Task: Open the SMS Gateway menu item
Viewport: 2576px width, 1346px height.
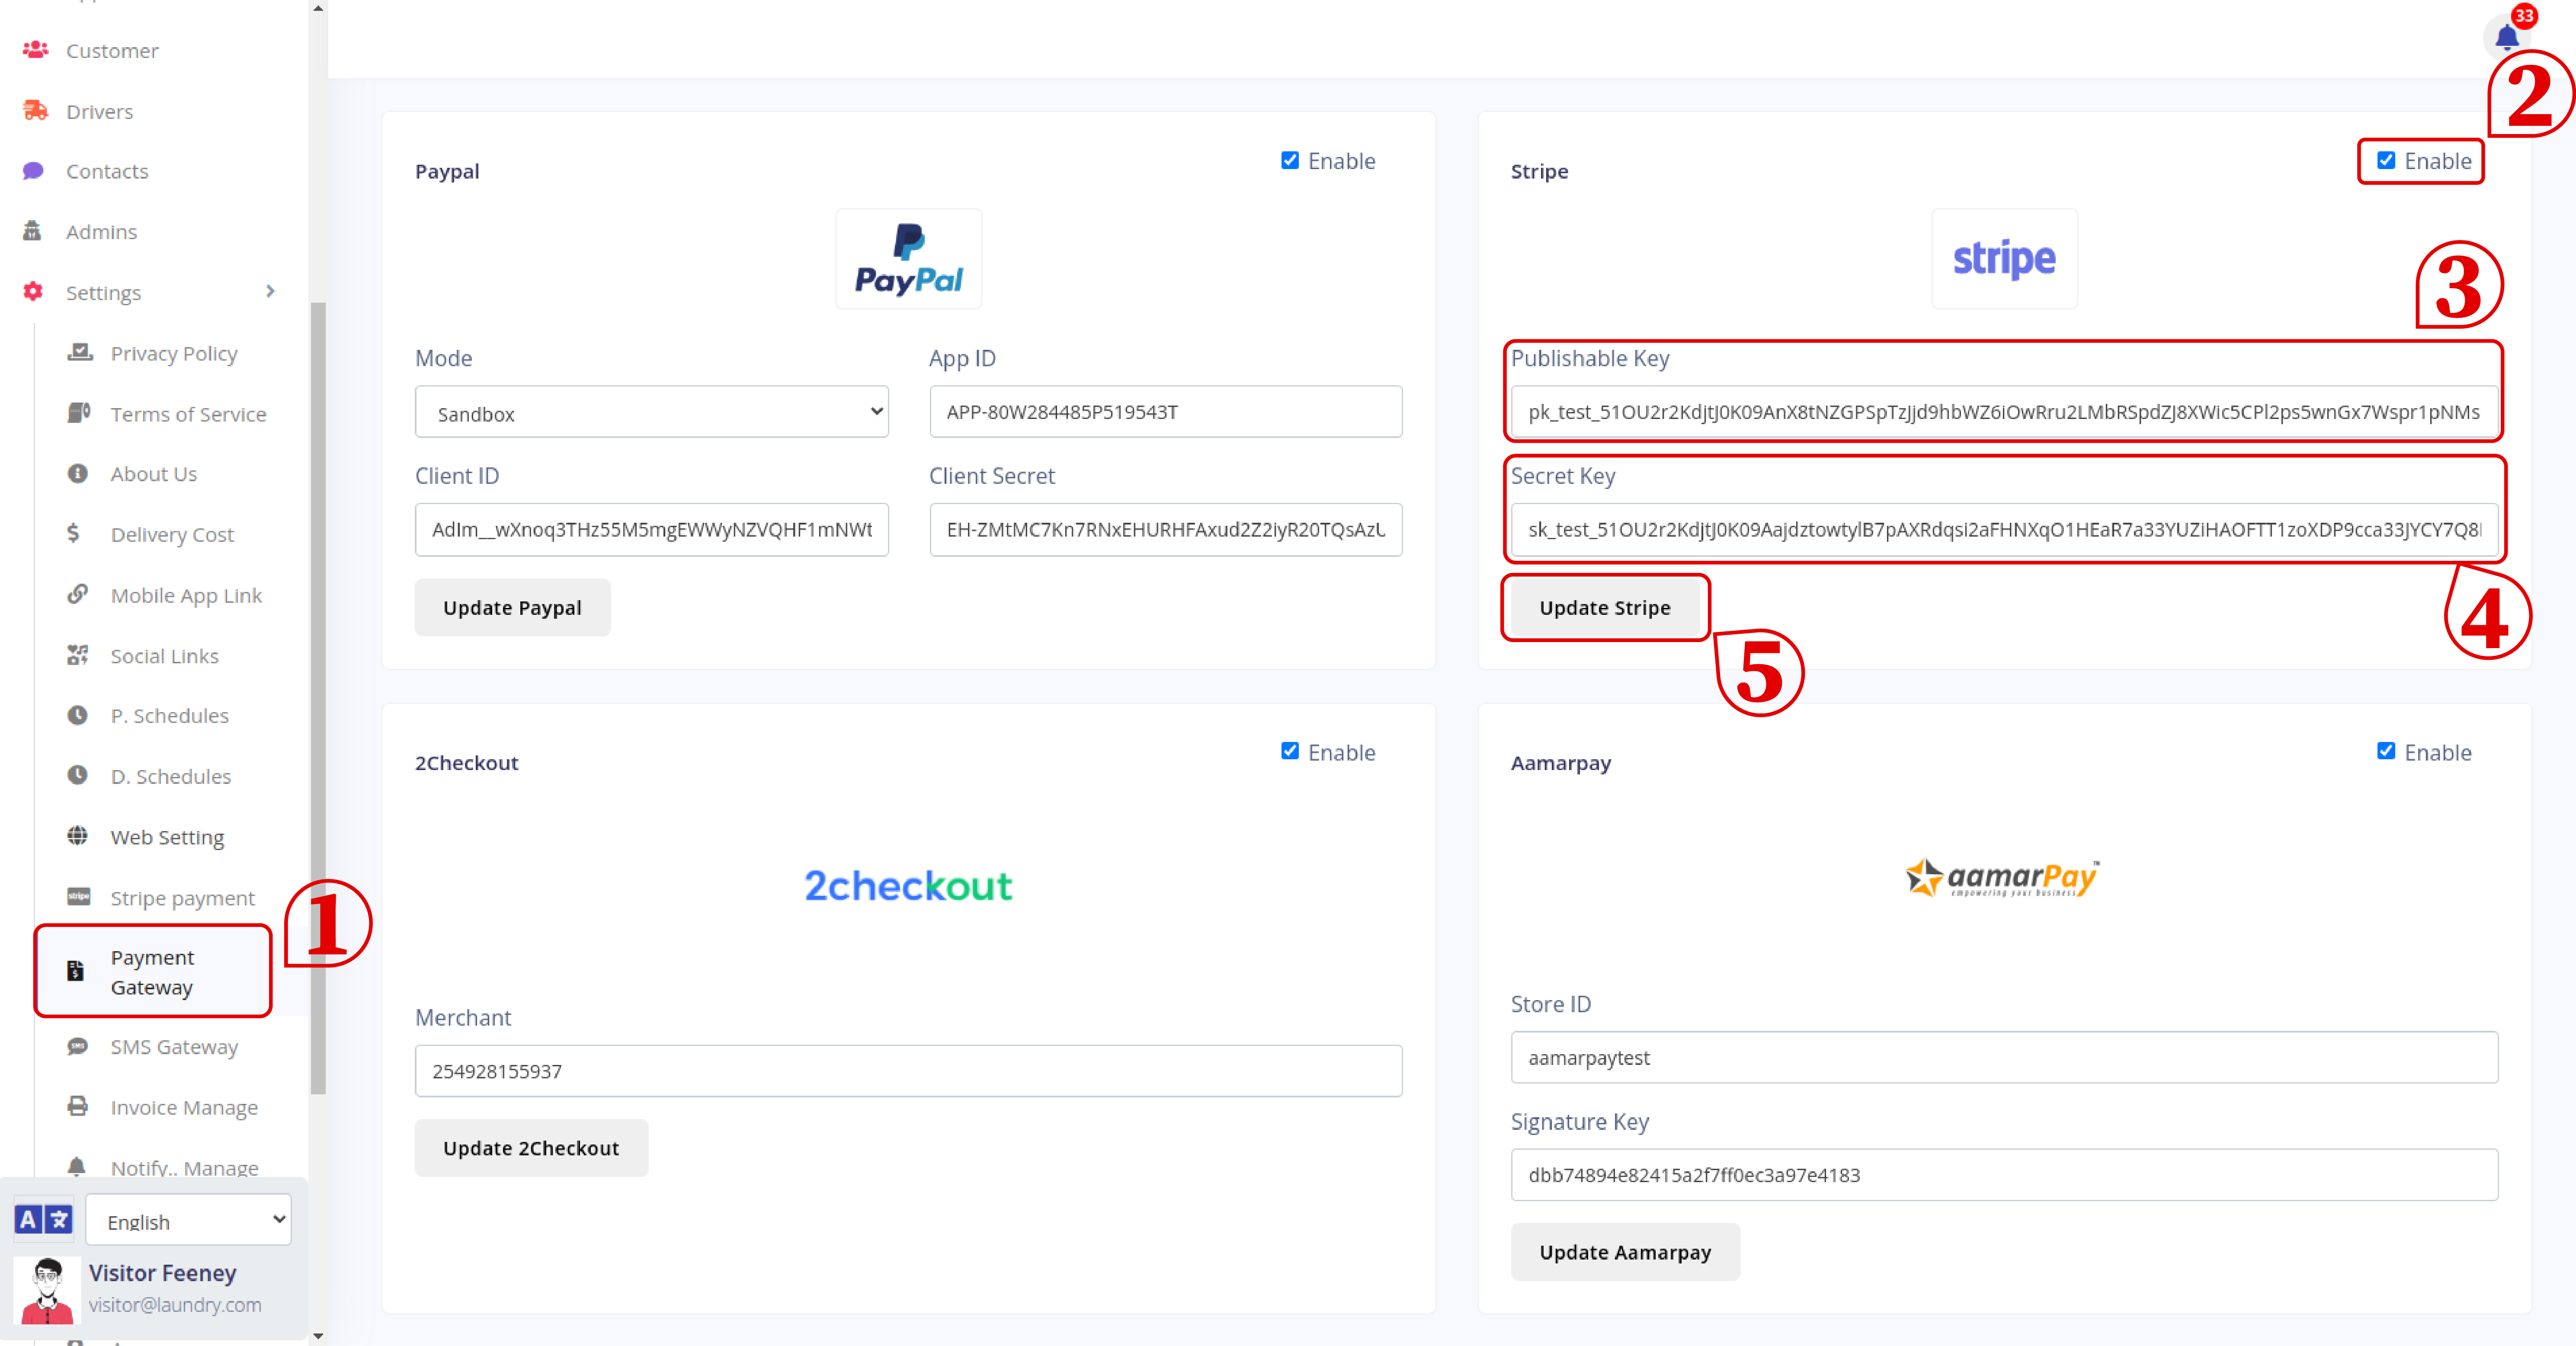Action: pos(174,1047)
